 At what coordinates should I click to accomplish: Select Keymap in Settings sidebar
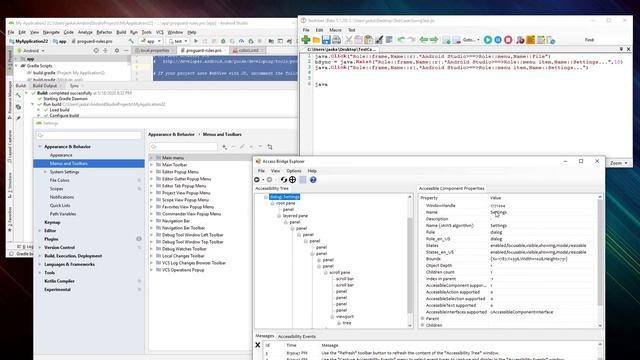(52, 222)
